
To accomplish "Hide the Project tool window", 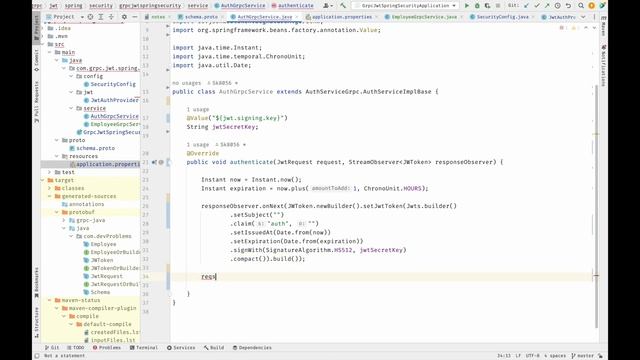I will click(135, 17).
